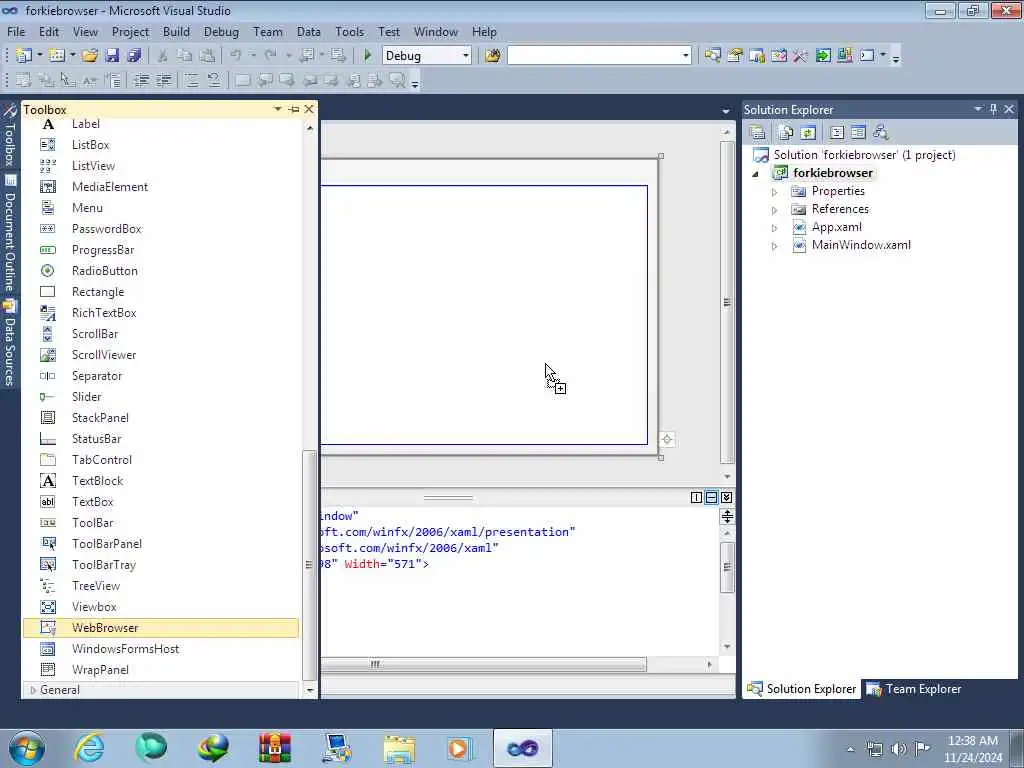Expand the MainWindow.xaml node
The image size is (1024, 768).
(775, 246)
